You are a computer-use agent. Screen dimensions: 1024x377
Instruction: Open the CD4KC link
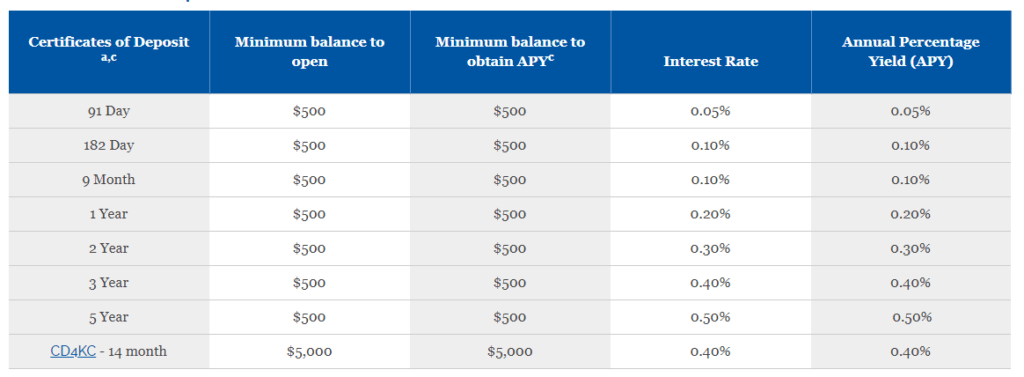coord(73,352)
